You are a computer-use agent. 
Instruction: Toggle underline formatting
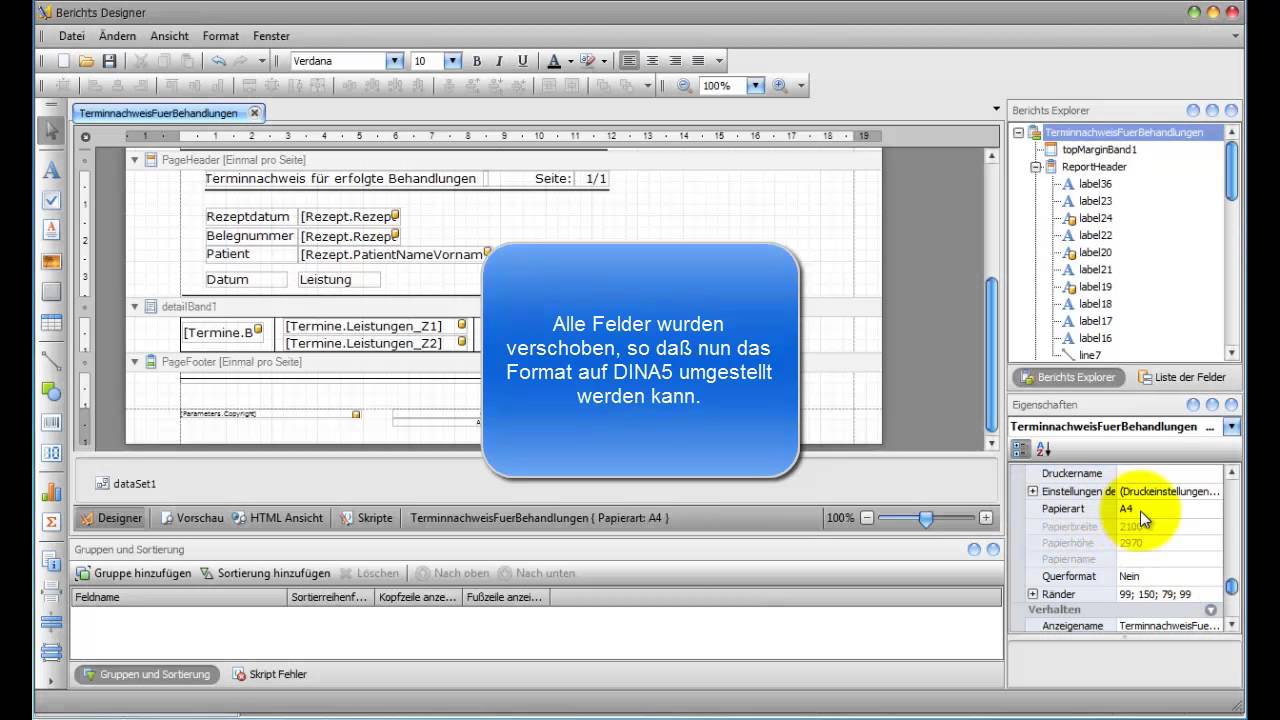point(522,61)
